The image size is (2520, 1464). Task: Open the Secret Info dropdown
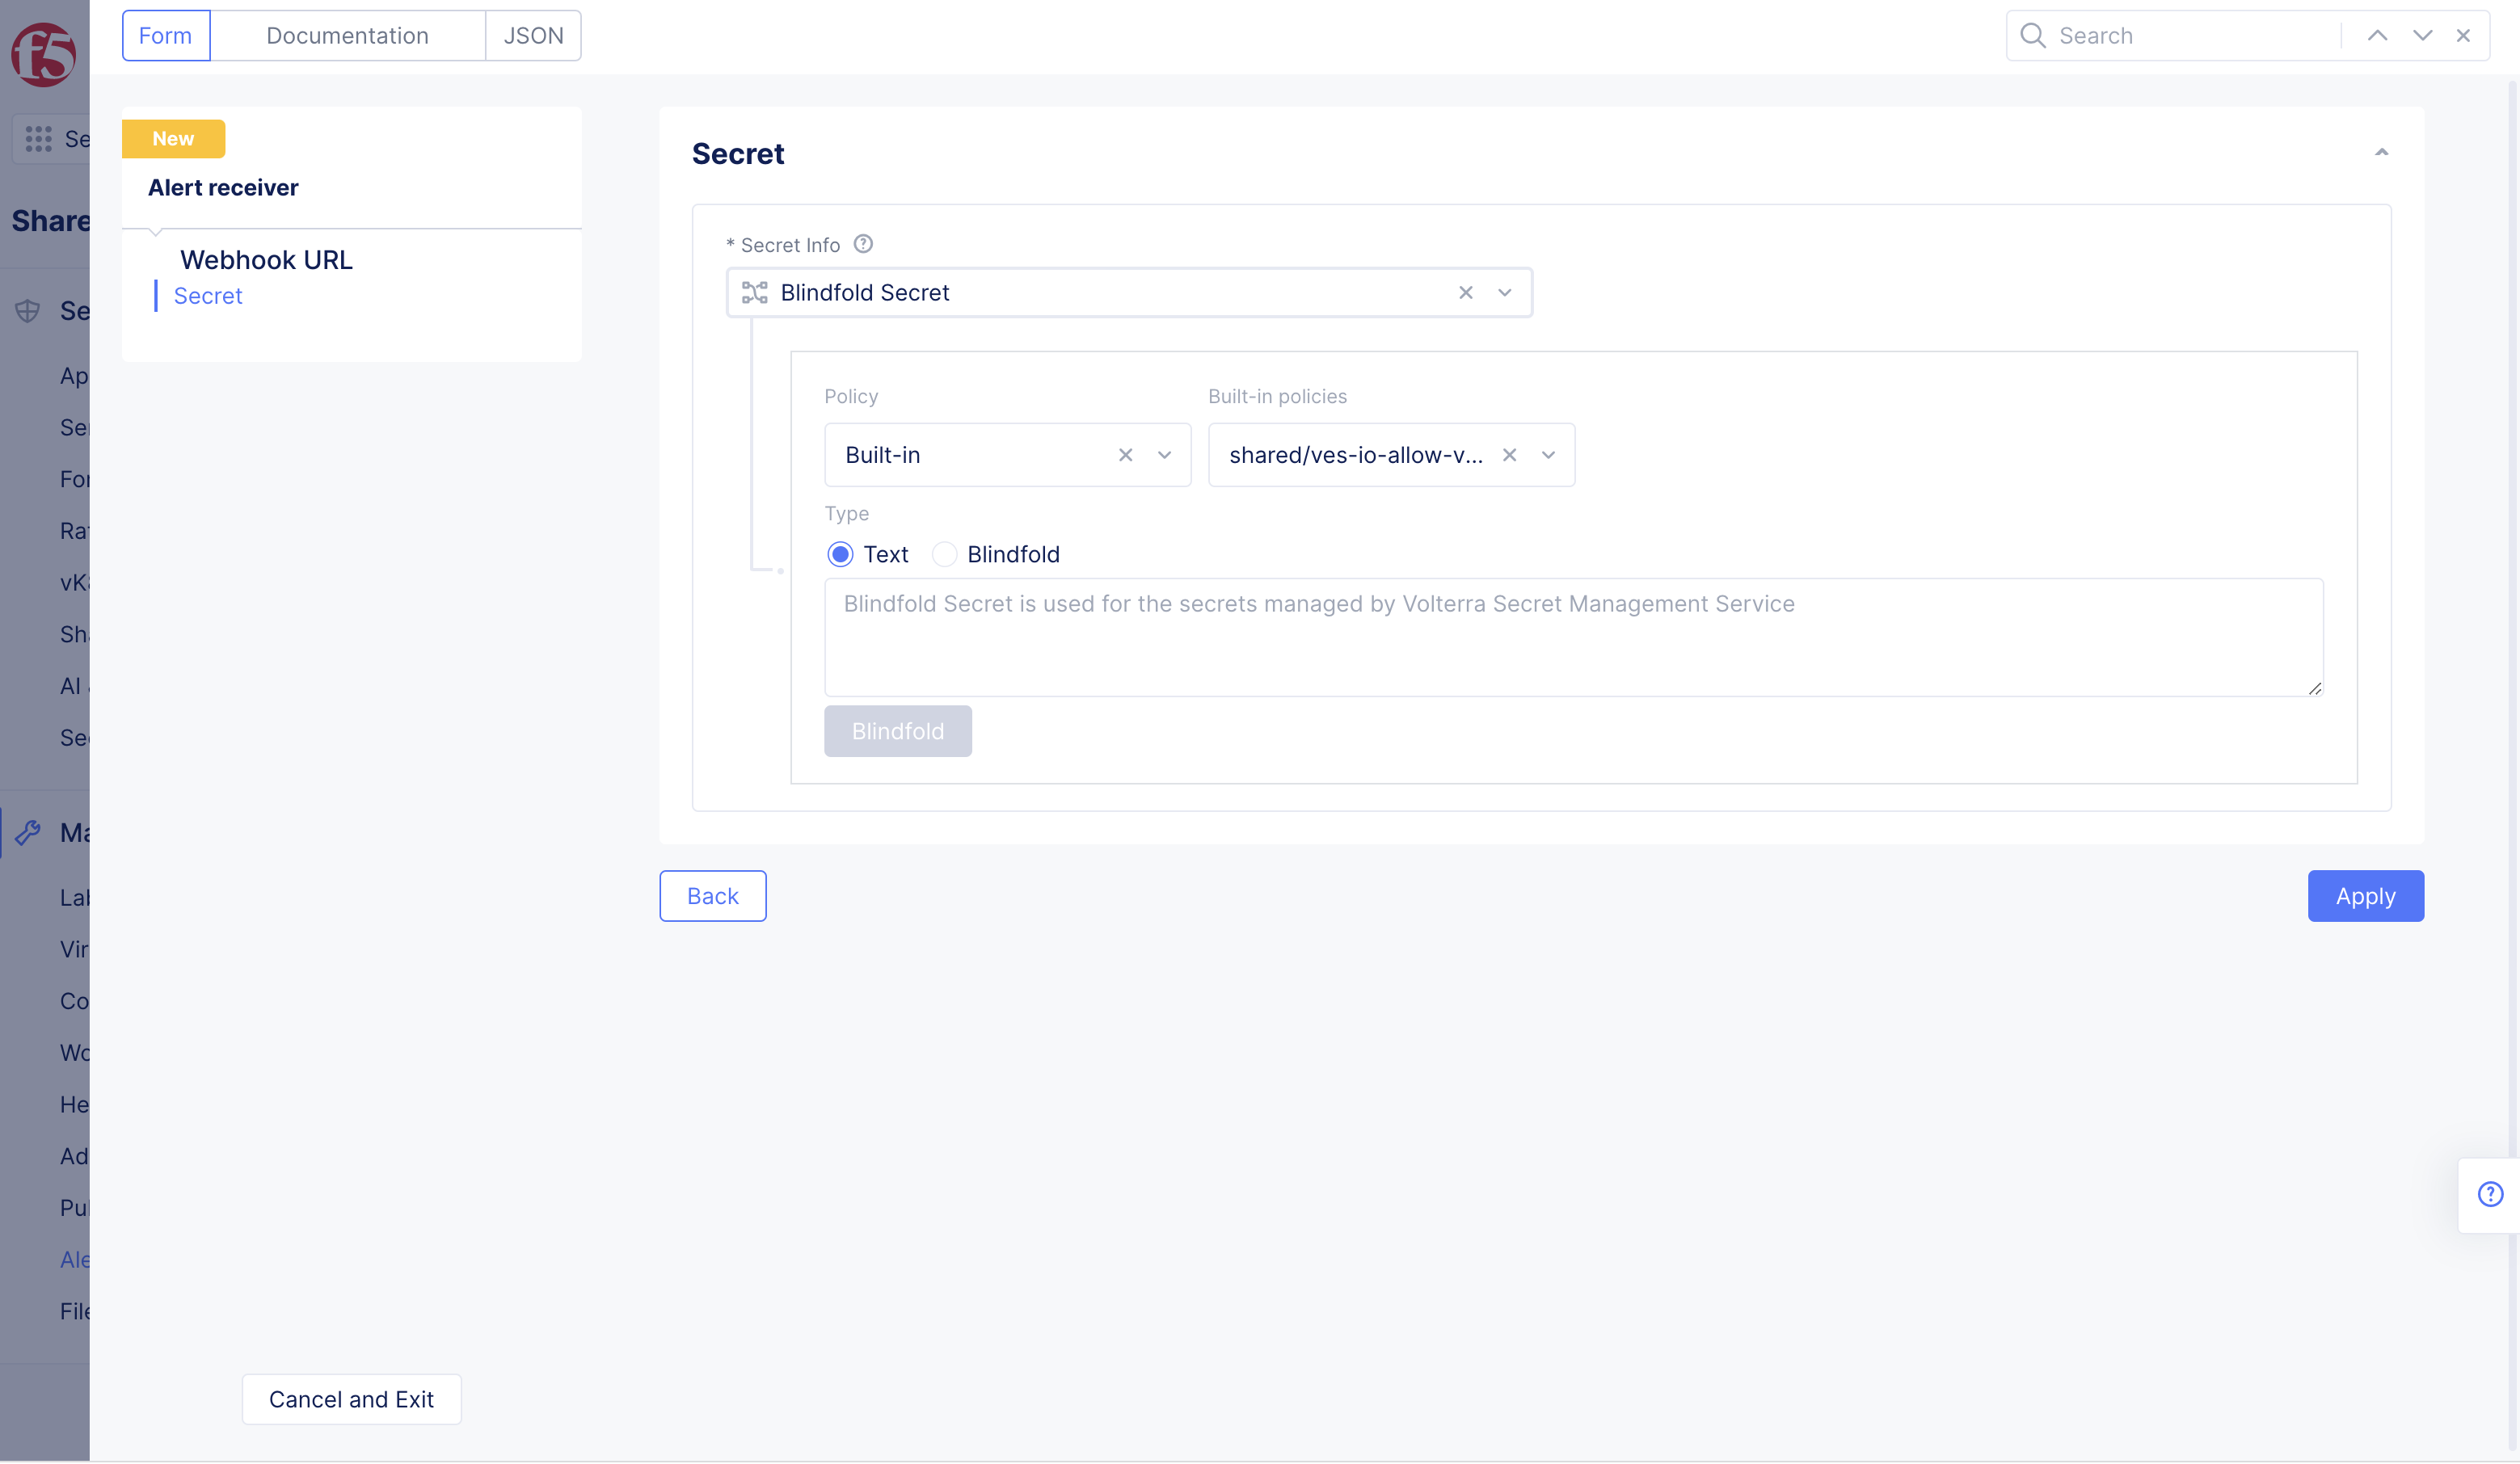click(x=1505, y=292)
